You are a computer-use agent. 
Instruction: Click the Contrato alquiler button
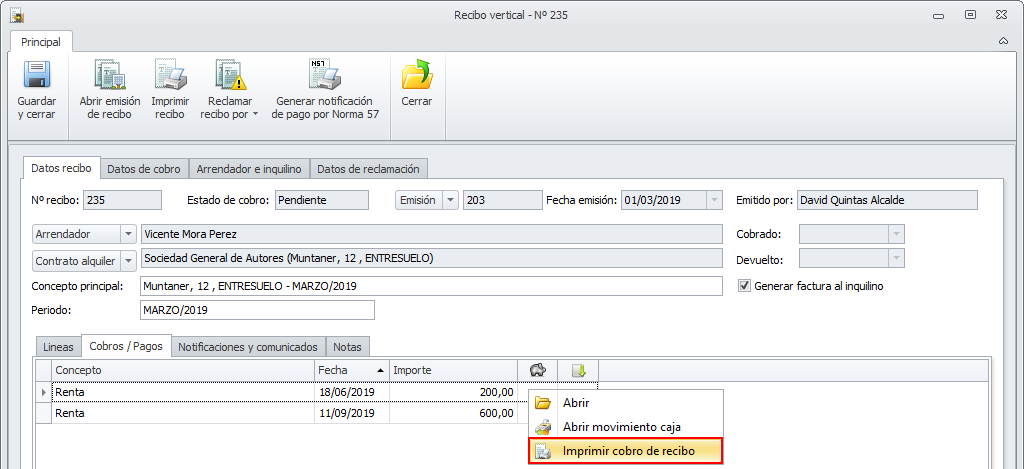tap(76, 261)
